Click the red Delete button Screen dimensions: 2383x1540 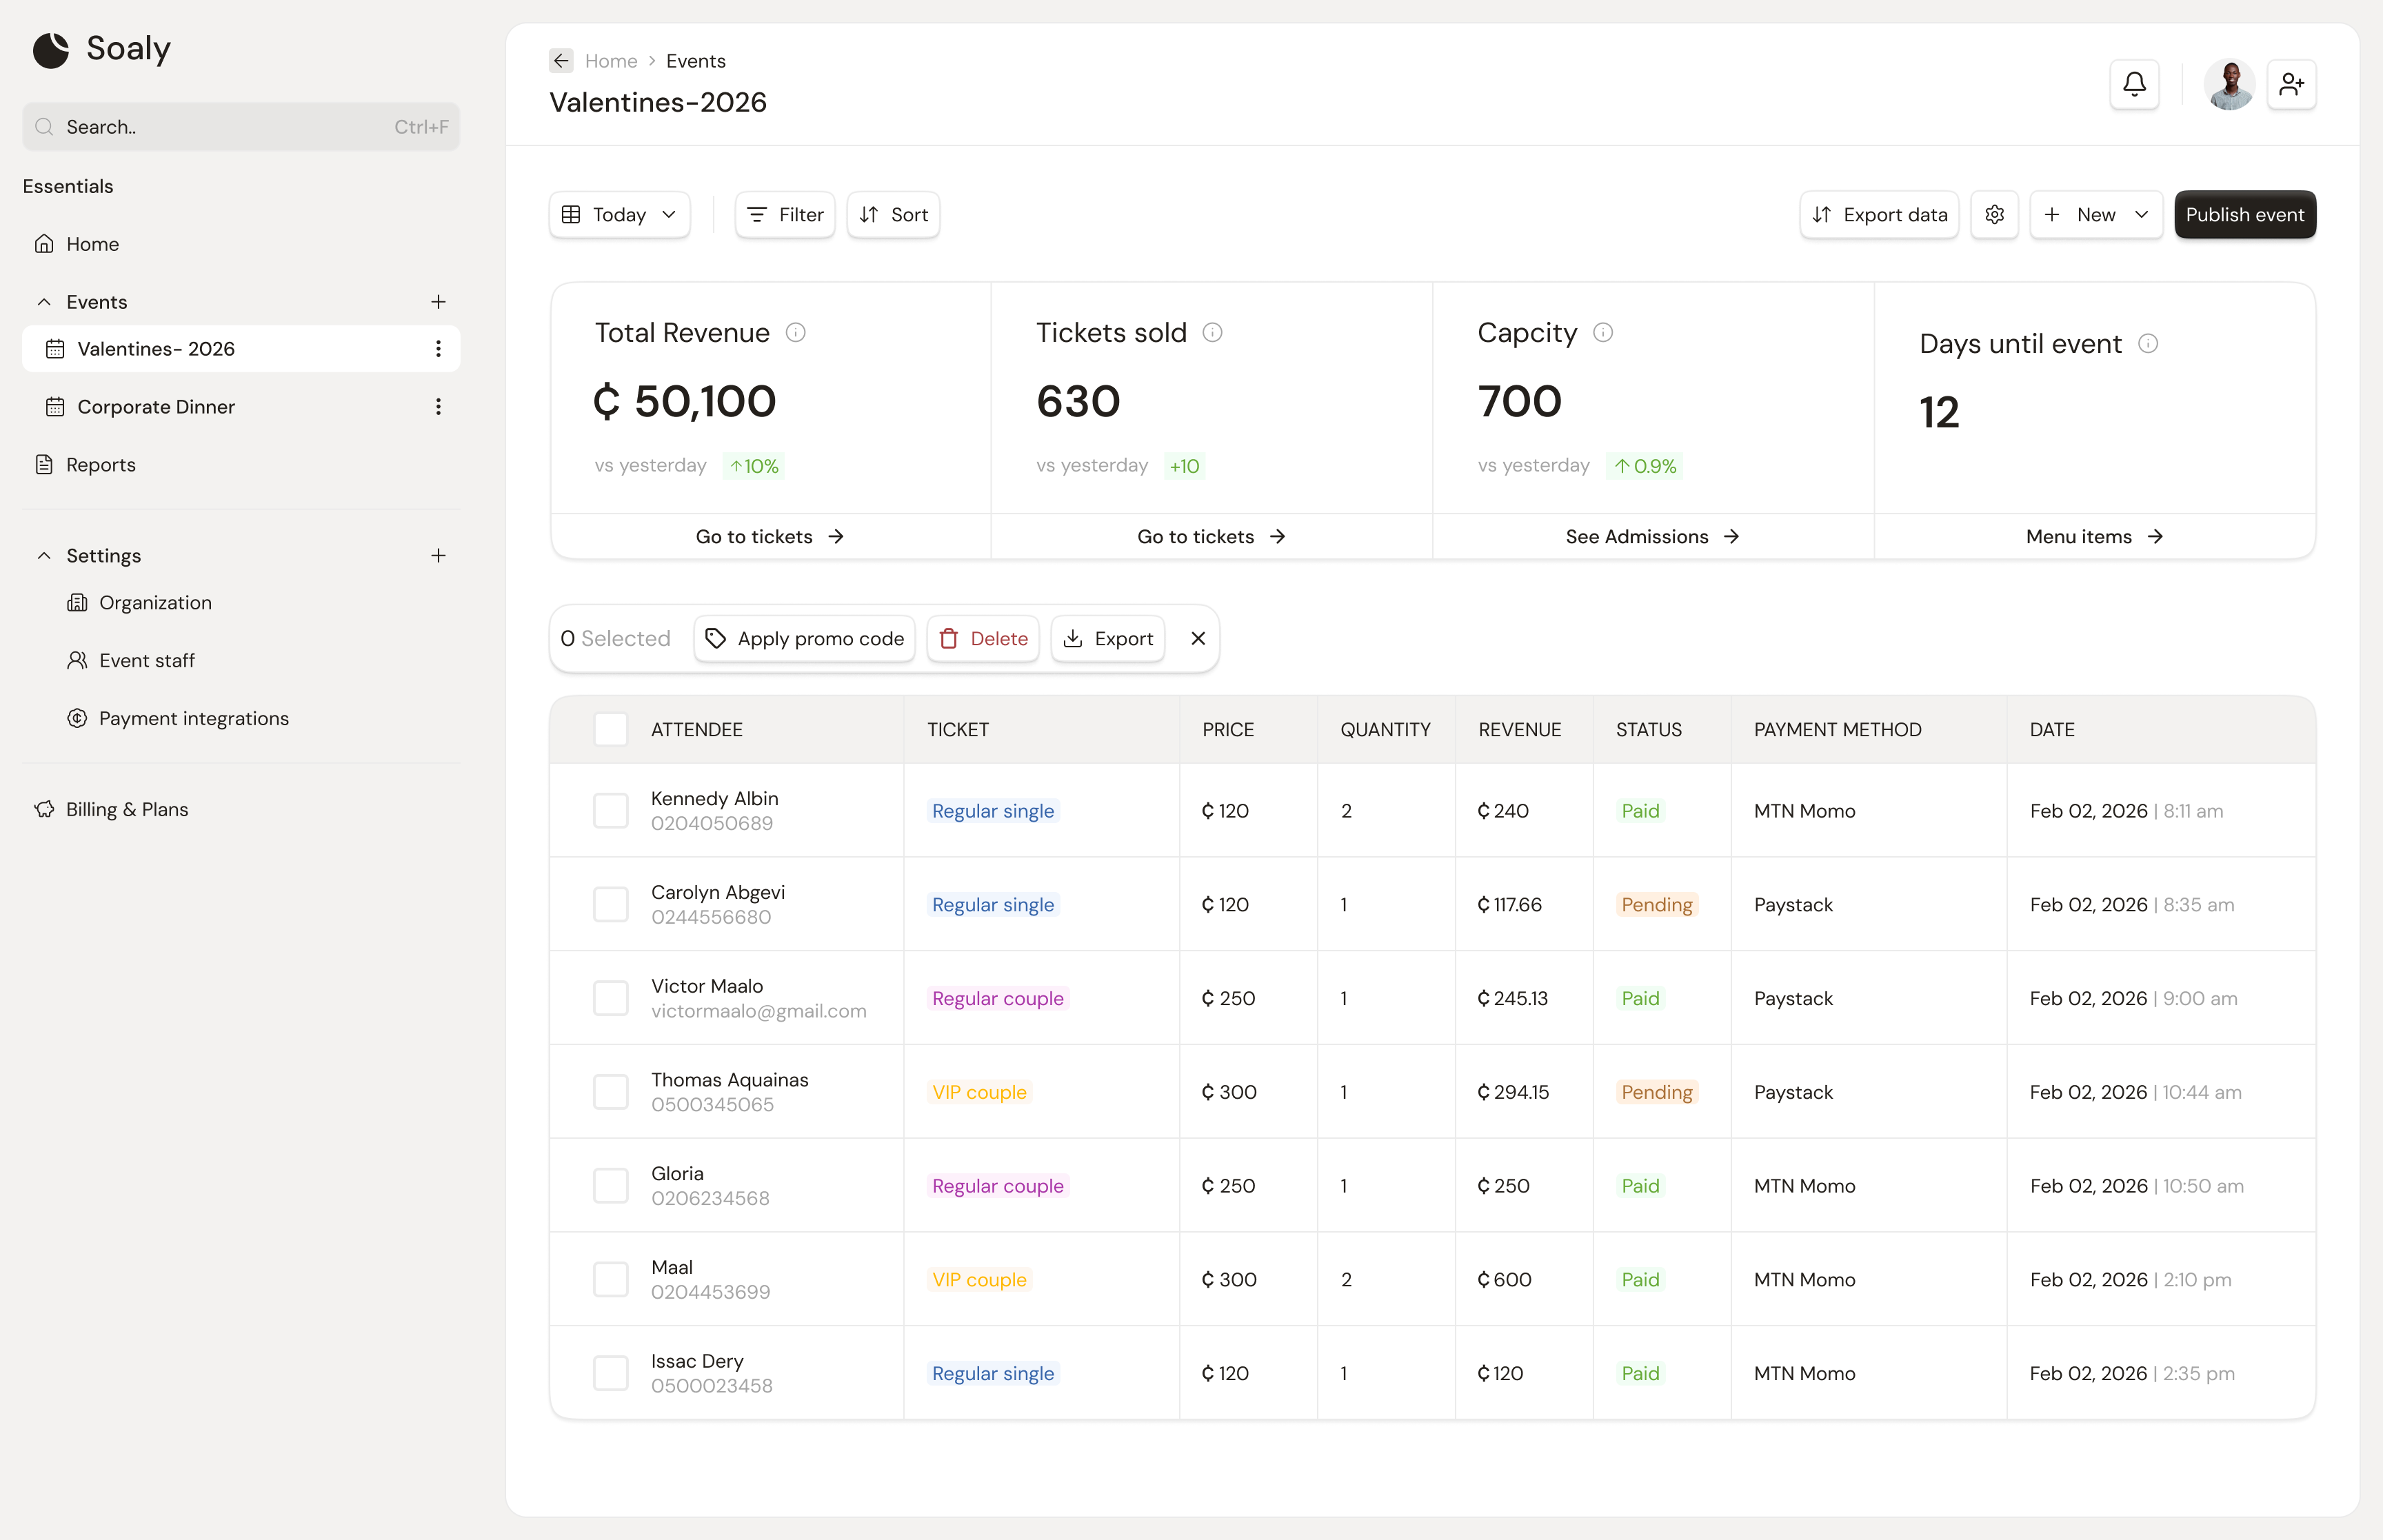[x=983, y=639]
